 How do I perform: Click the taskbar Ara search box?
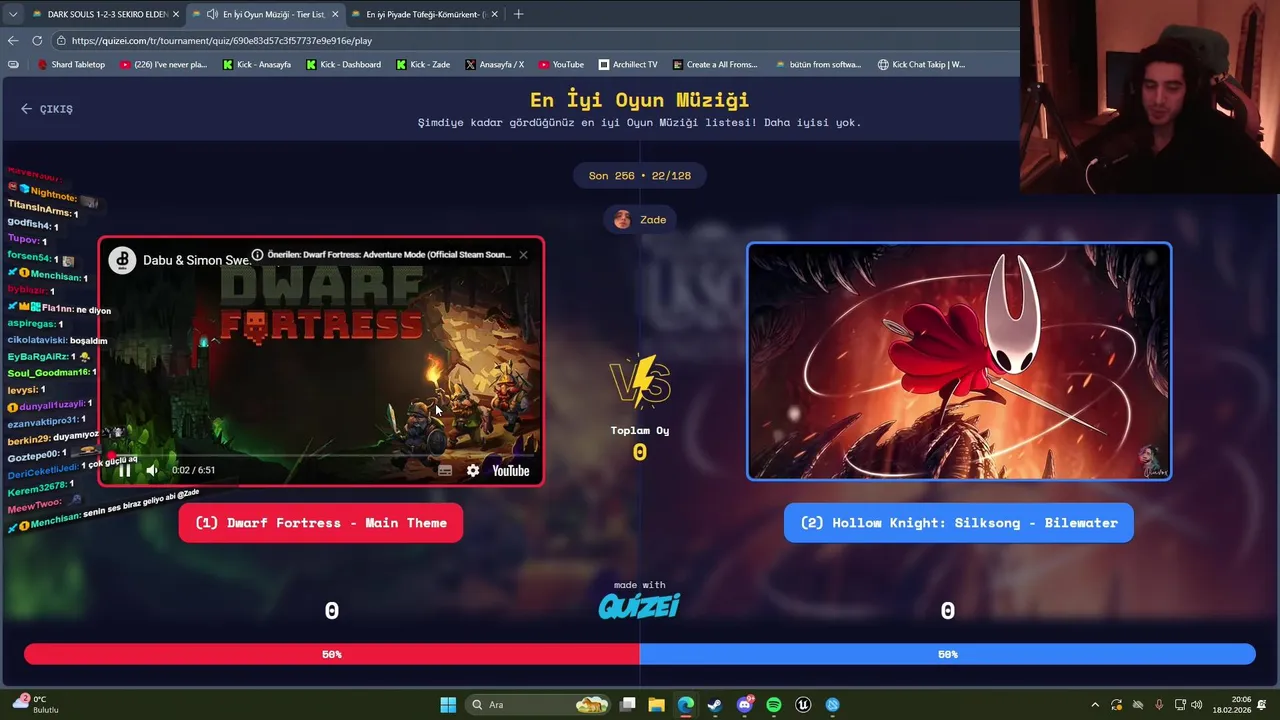click(x=538, y=705)
